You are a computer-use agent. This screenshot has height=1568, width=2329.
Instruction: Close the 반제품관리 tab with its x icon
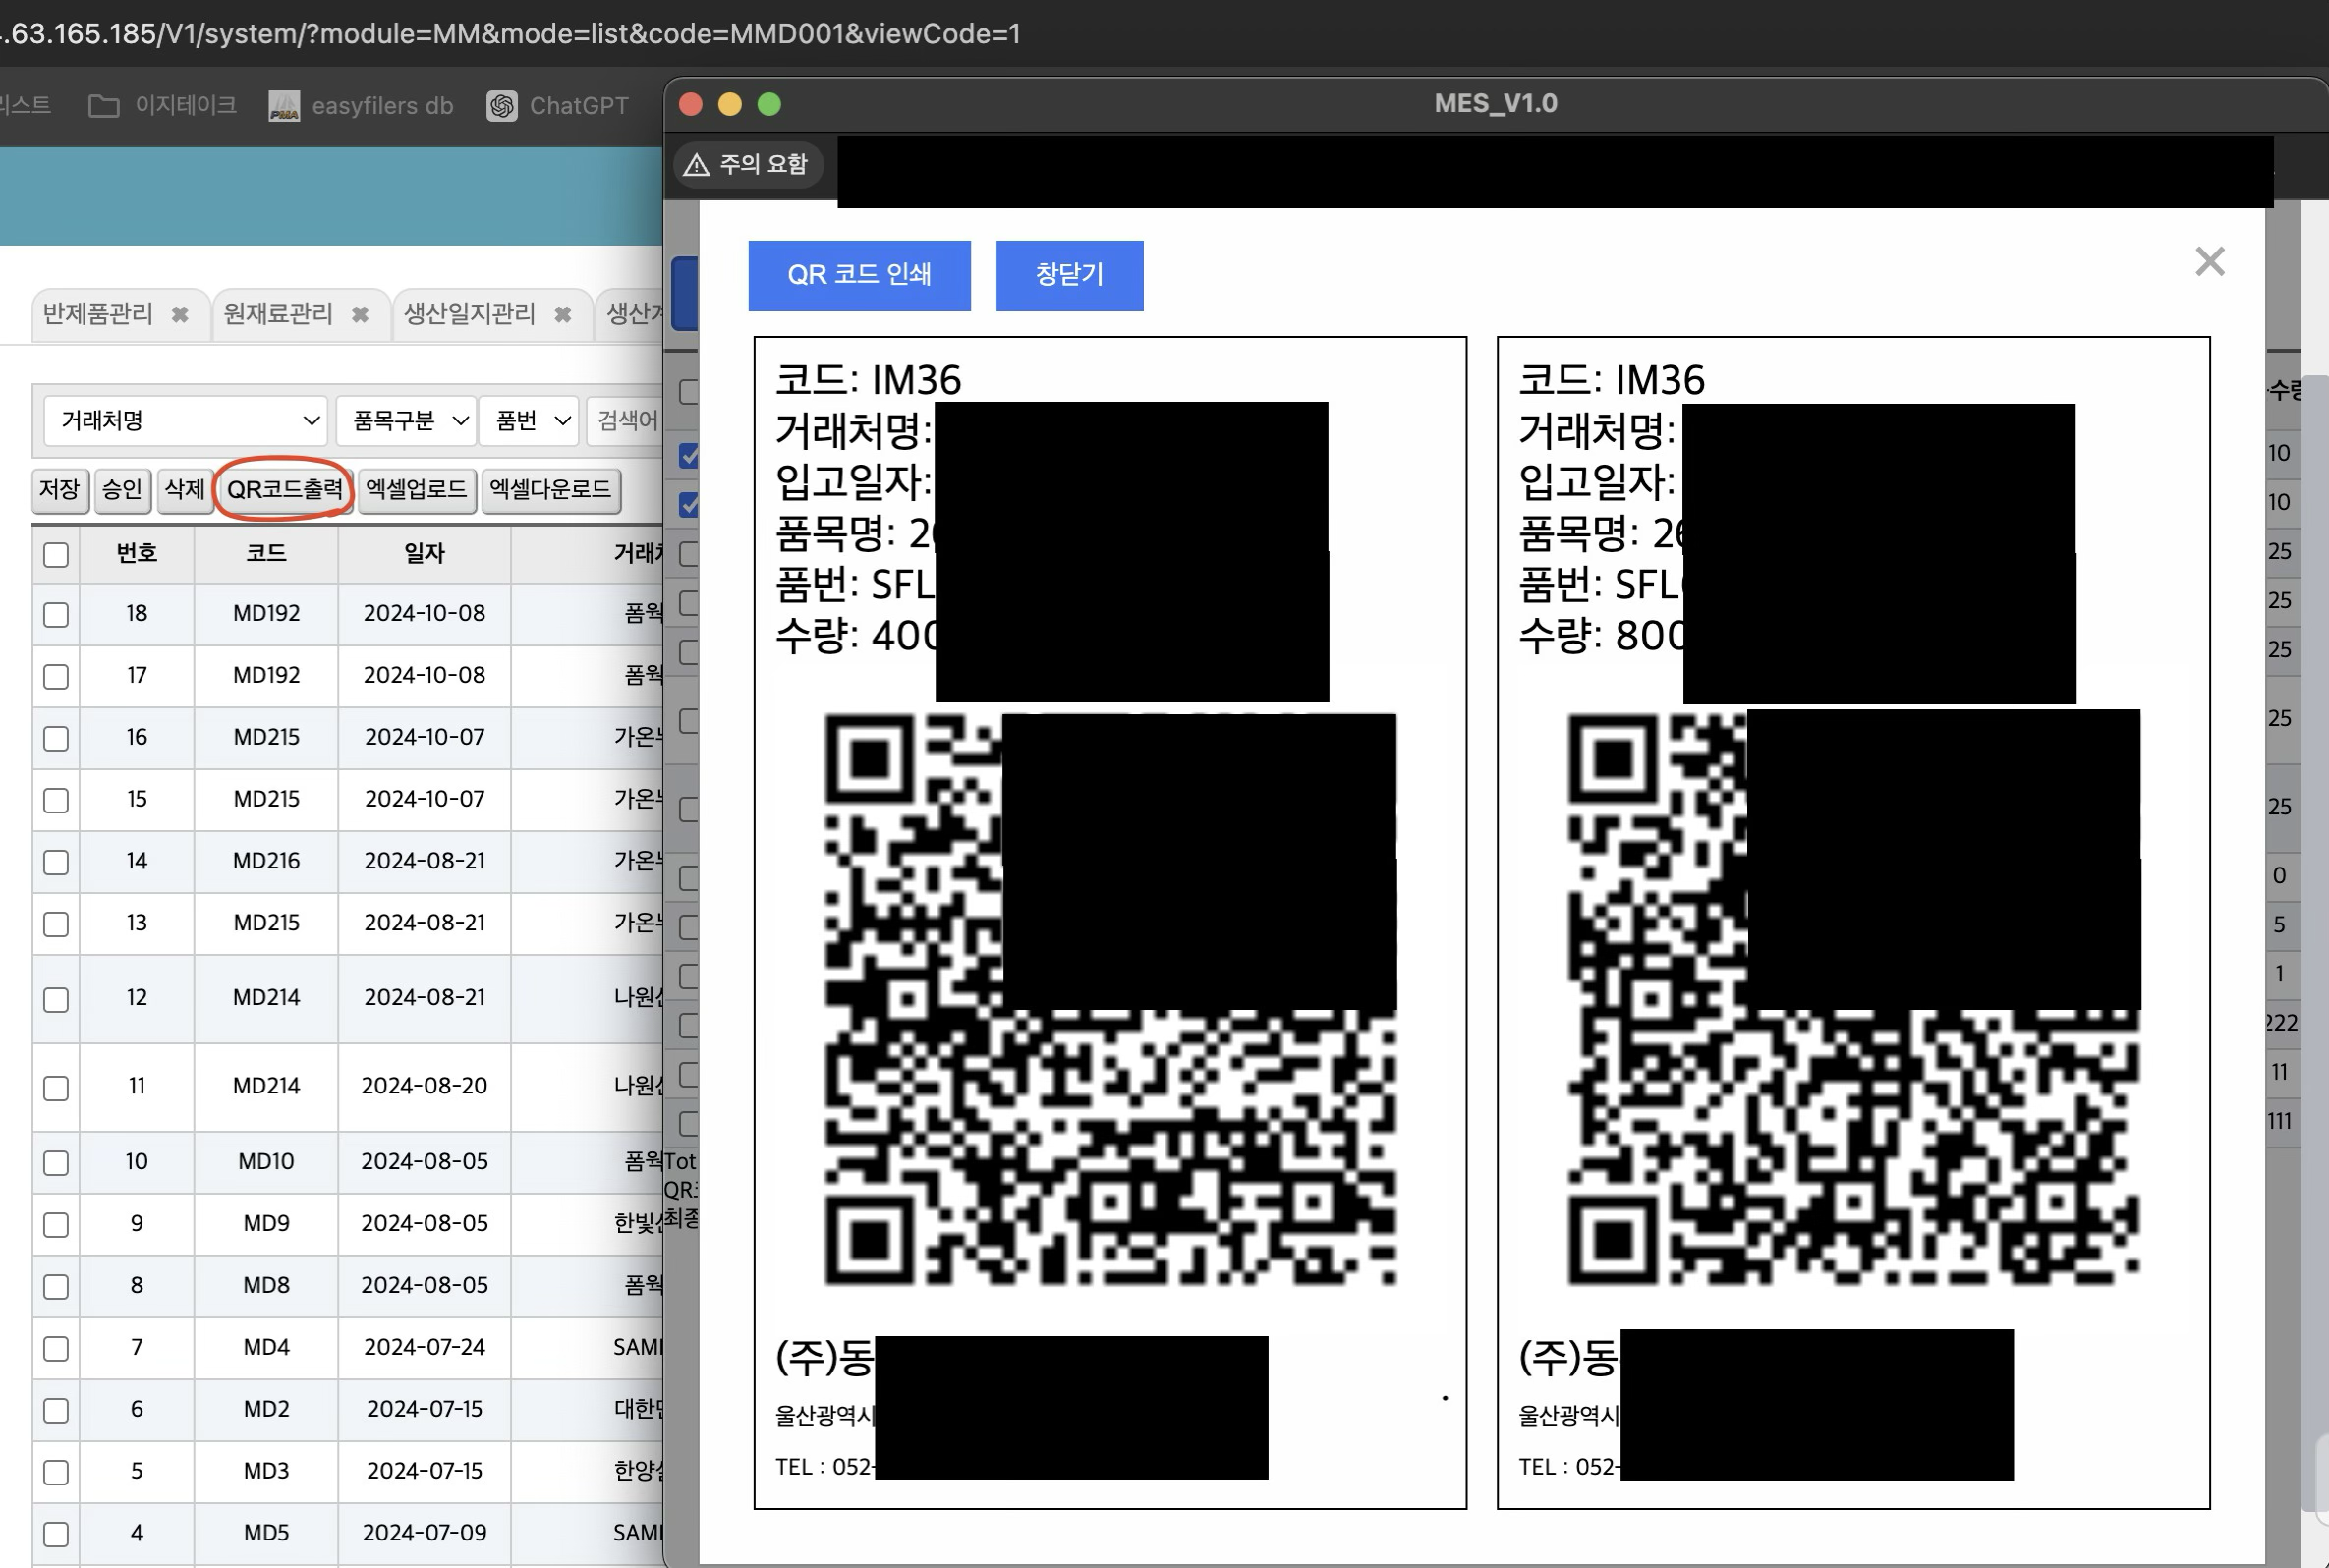180,315
